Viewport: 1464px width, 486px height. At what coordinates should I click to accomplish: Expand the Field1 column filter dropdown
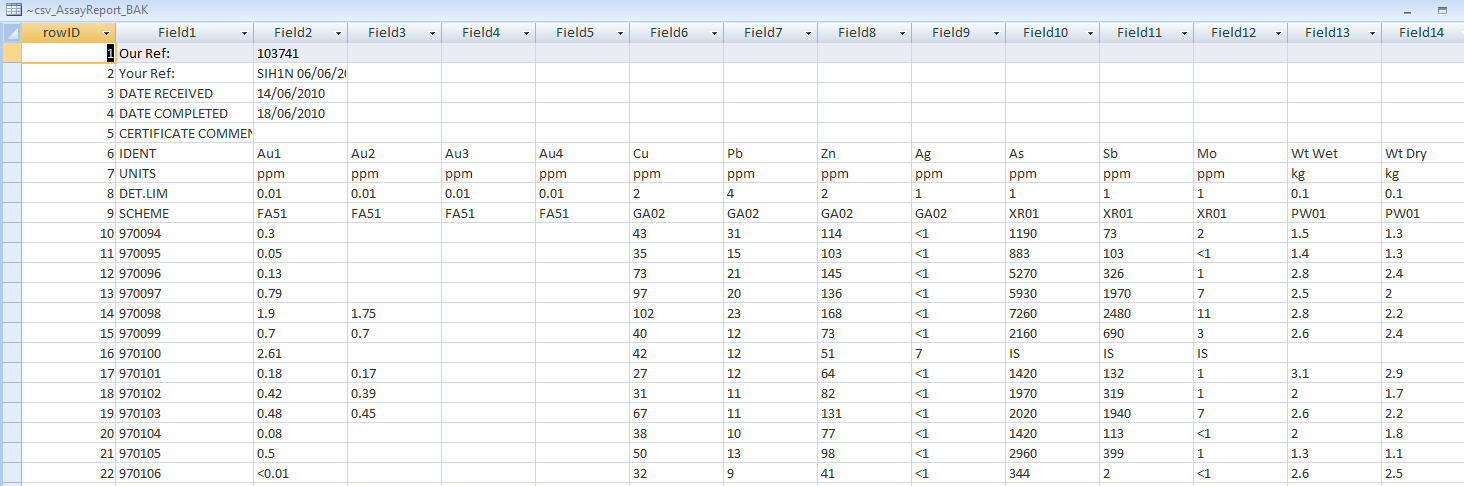click(243, 33)
